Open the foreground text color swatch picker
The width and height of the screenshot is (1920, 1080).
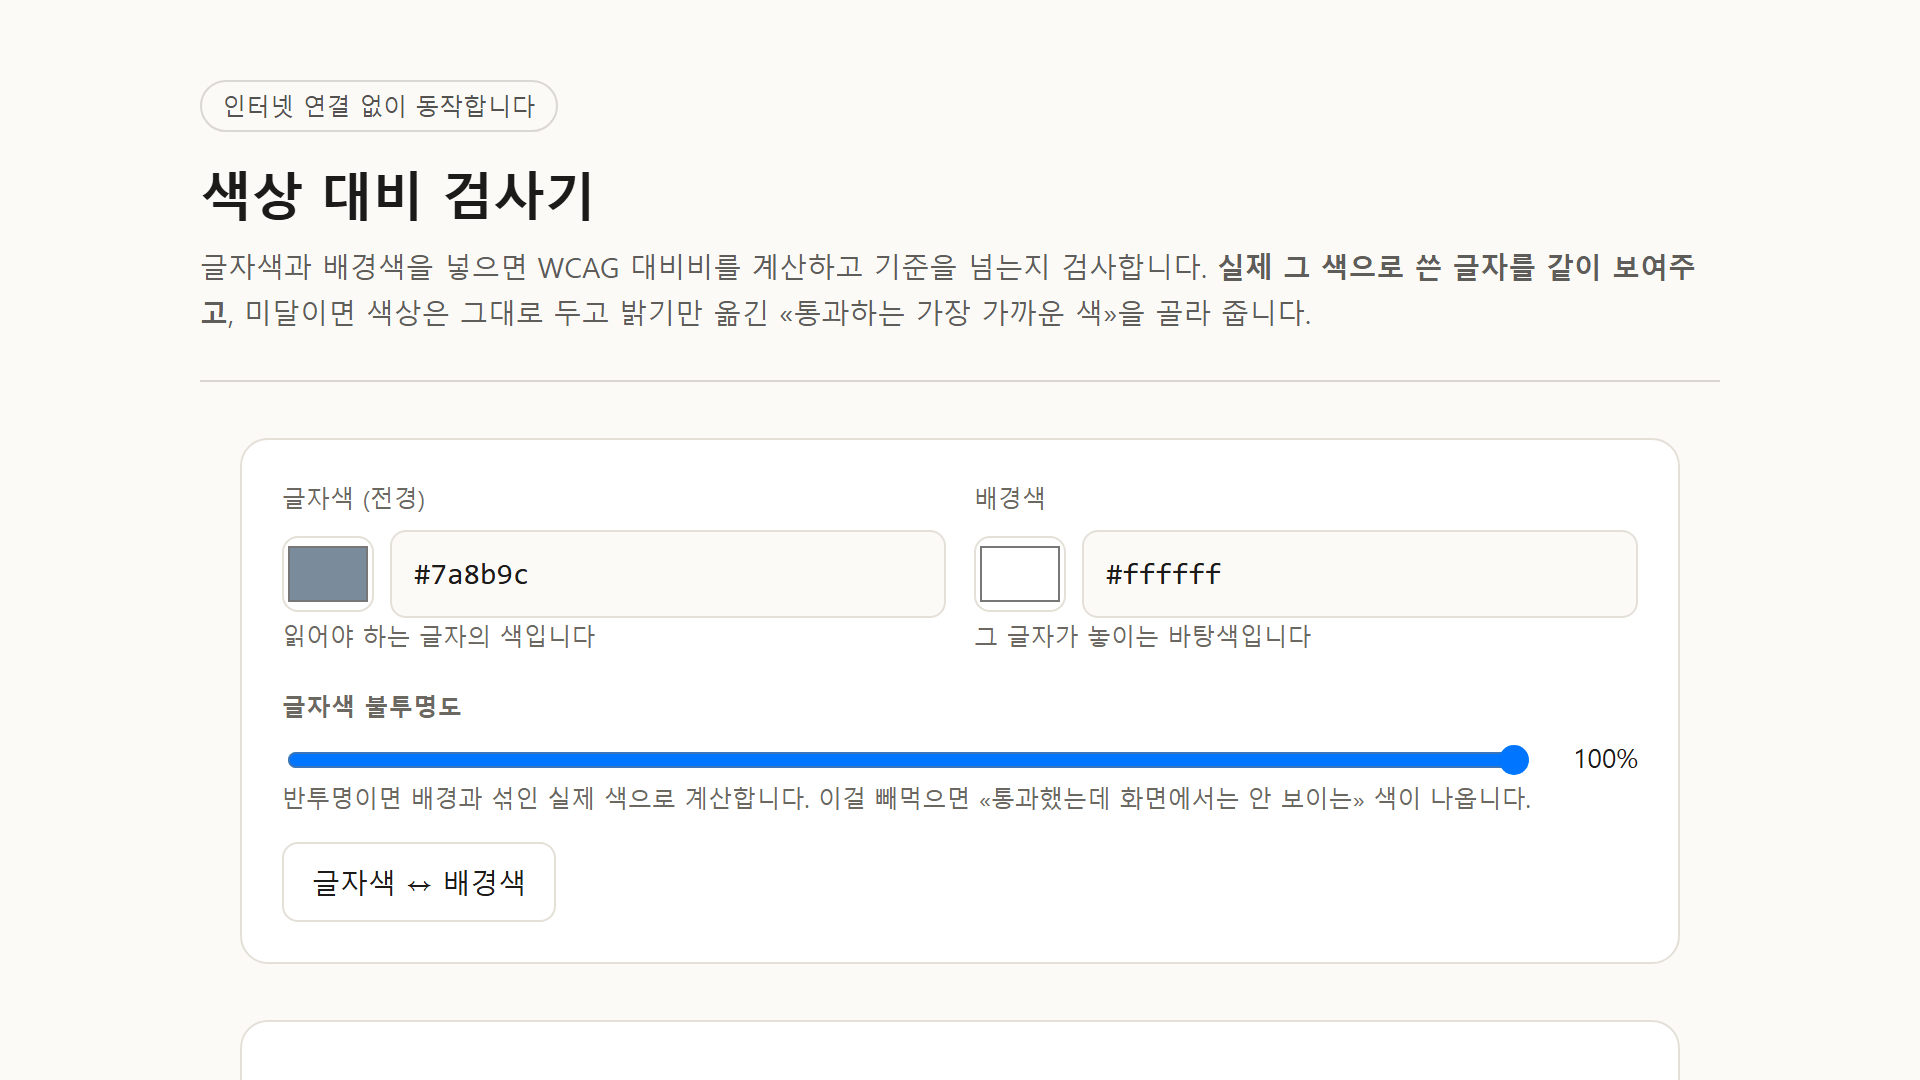click(x=328, y=574)
